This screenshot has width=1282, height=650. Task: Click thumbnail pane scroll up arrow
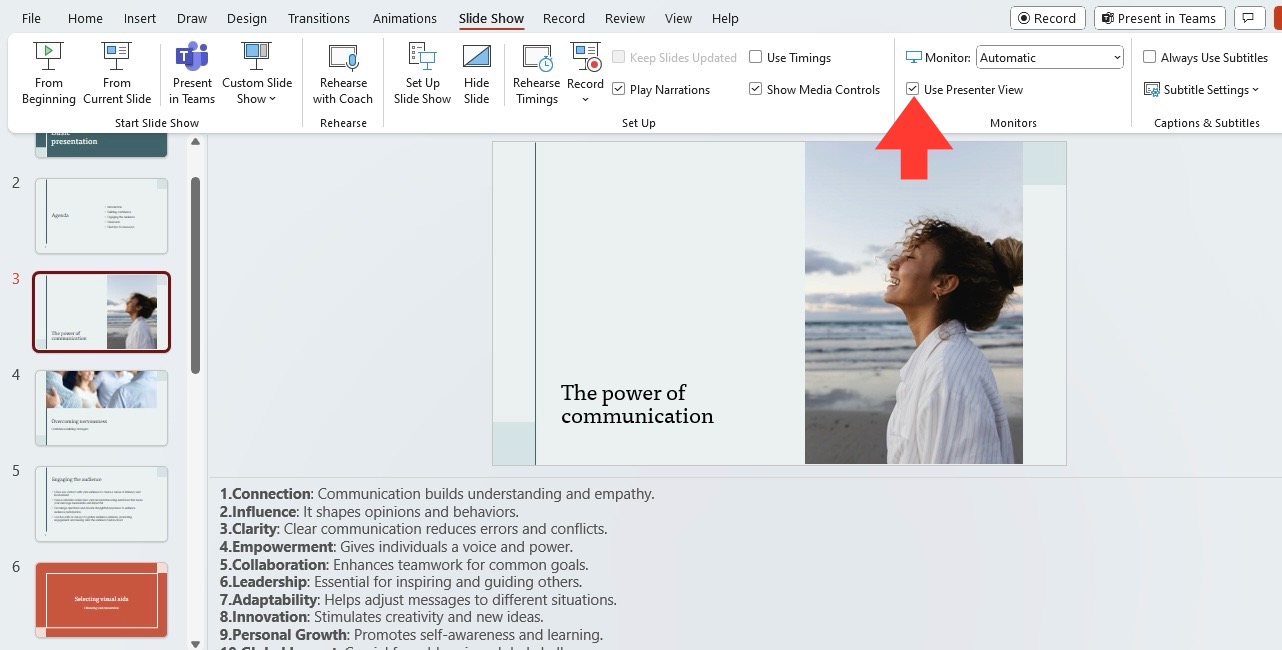[x=196, y=142]
